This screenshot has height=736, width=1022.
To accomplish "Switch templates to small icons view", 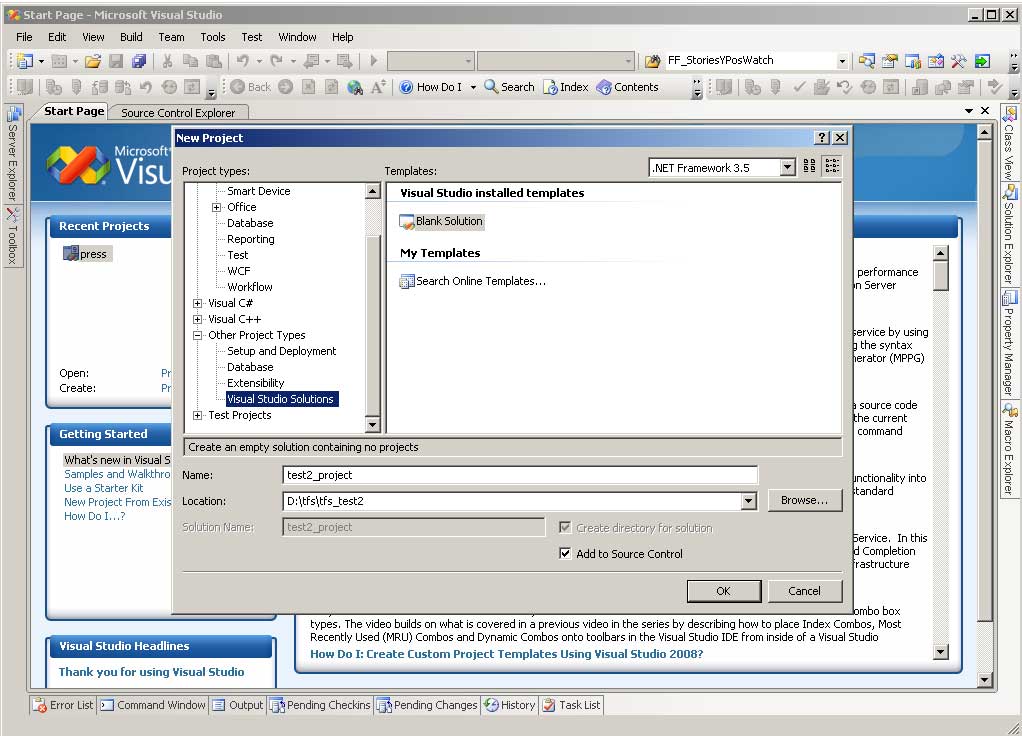I will point(832,166).
